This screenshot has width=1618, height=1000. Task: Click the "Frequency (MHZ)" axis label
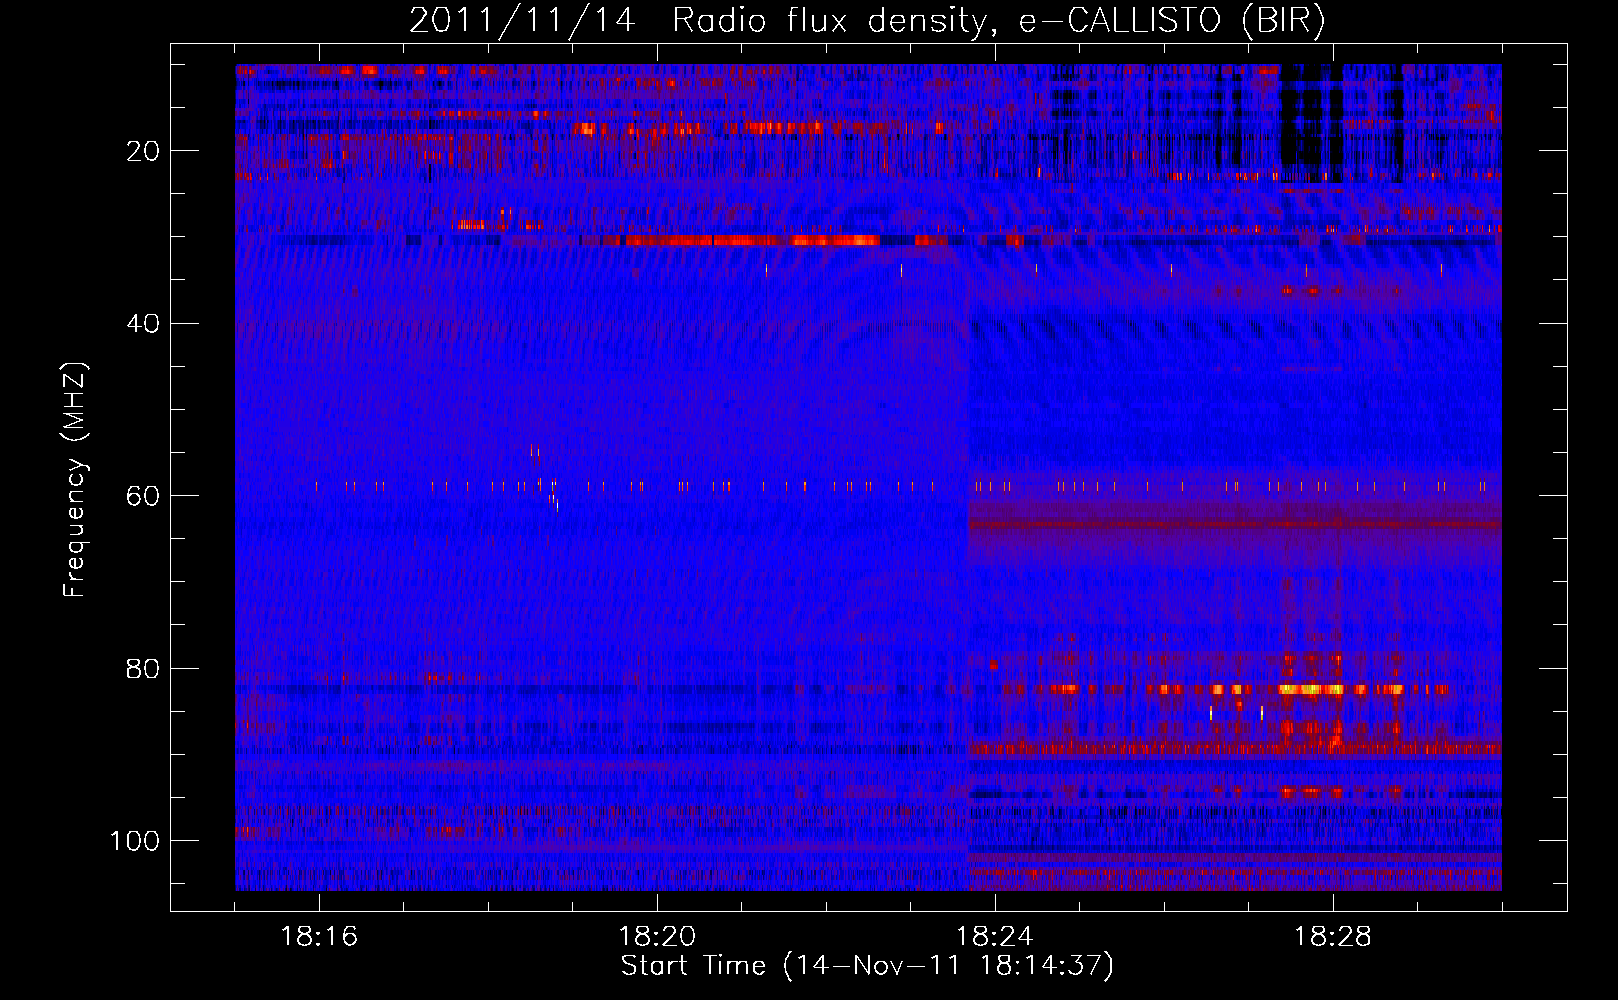76,480
